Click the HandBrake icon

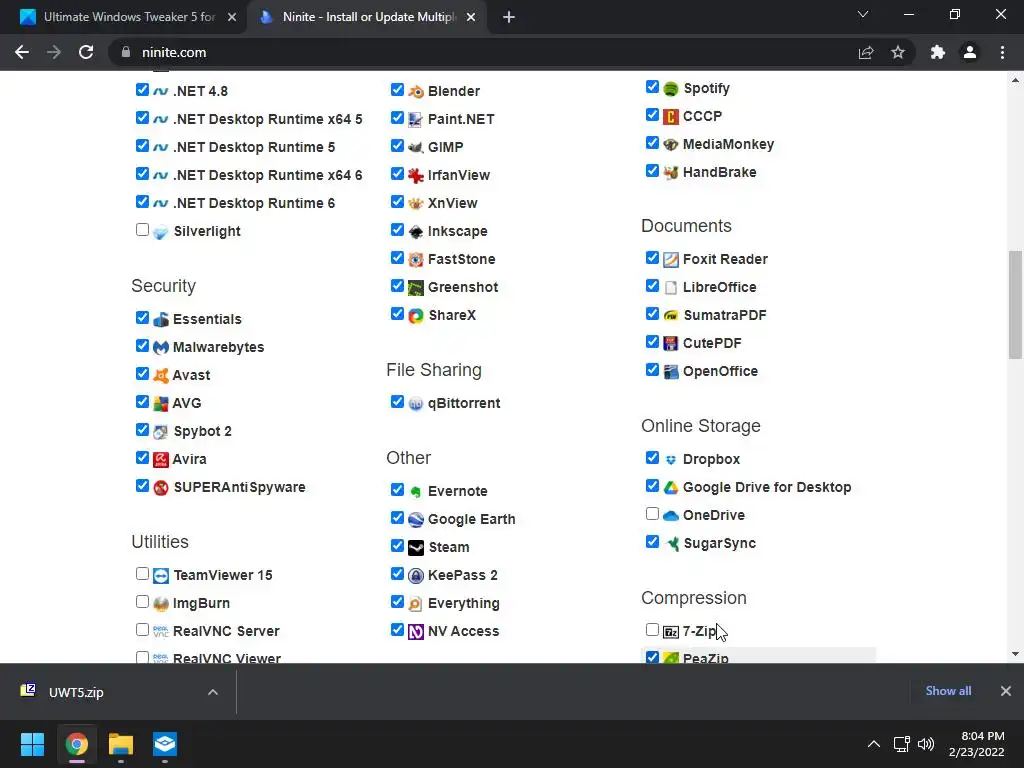coord(671,173)
